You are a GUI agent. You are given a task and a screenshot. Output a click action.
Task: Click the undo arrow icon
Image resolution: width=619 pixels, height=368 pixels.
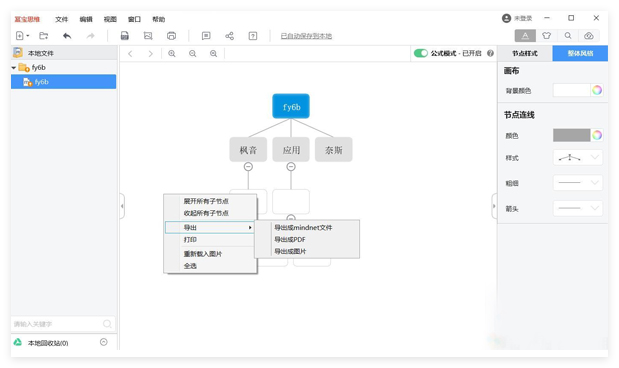(67, 36)
